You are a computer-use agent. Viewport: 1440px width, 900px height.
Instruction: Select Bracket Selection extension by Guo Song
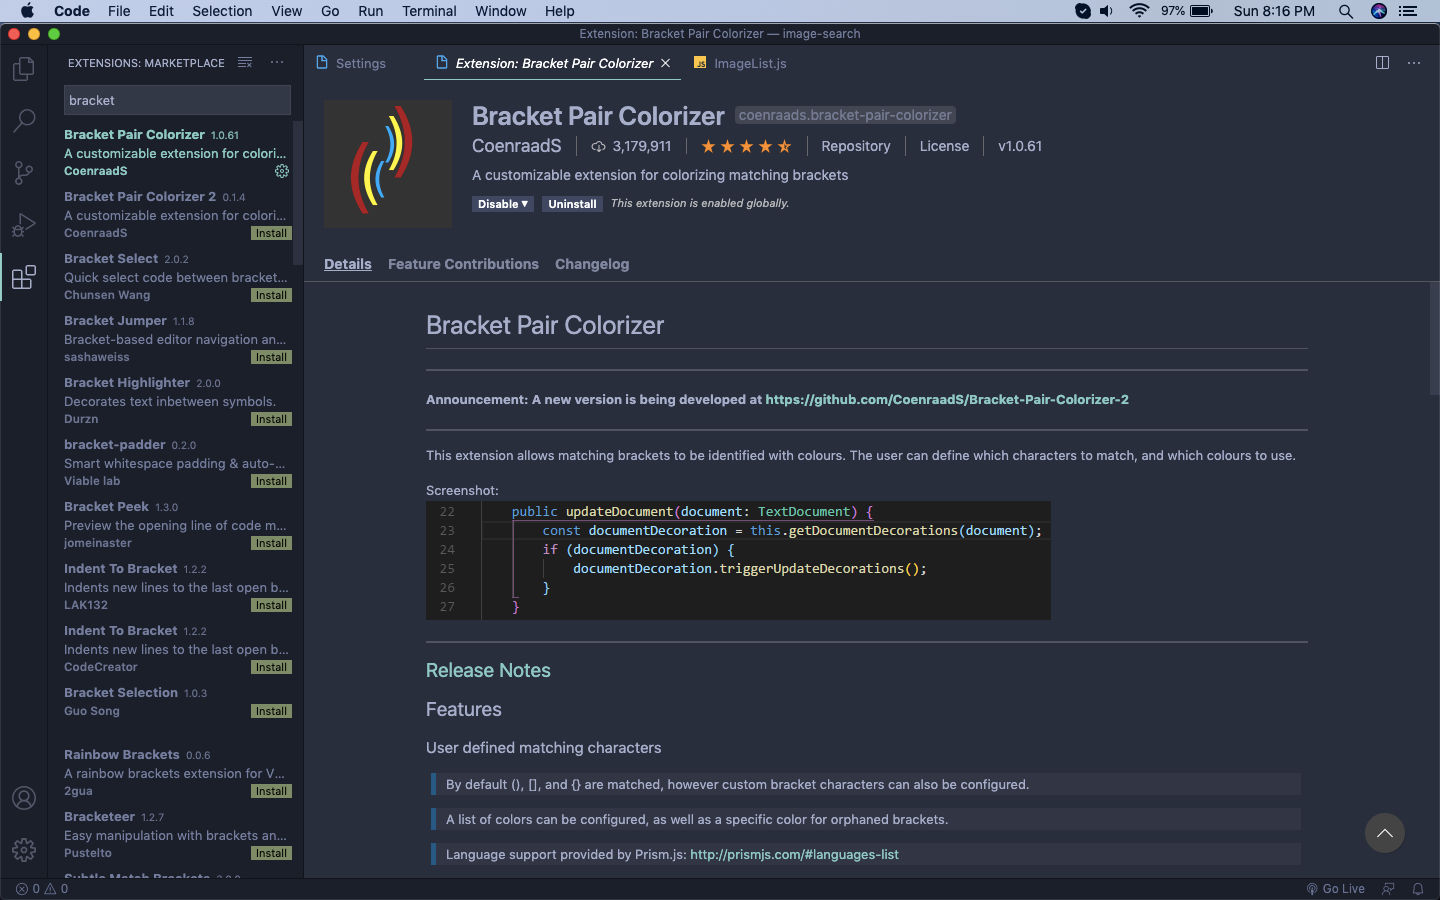coord(176,702)
